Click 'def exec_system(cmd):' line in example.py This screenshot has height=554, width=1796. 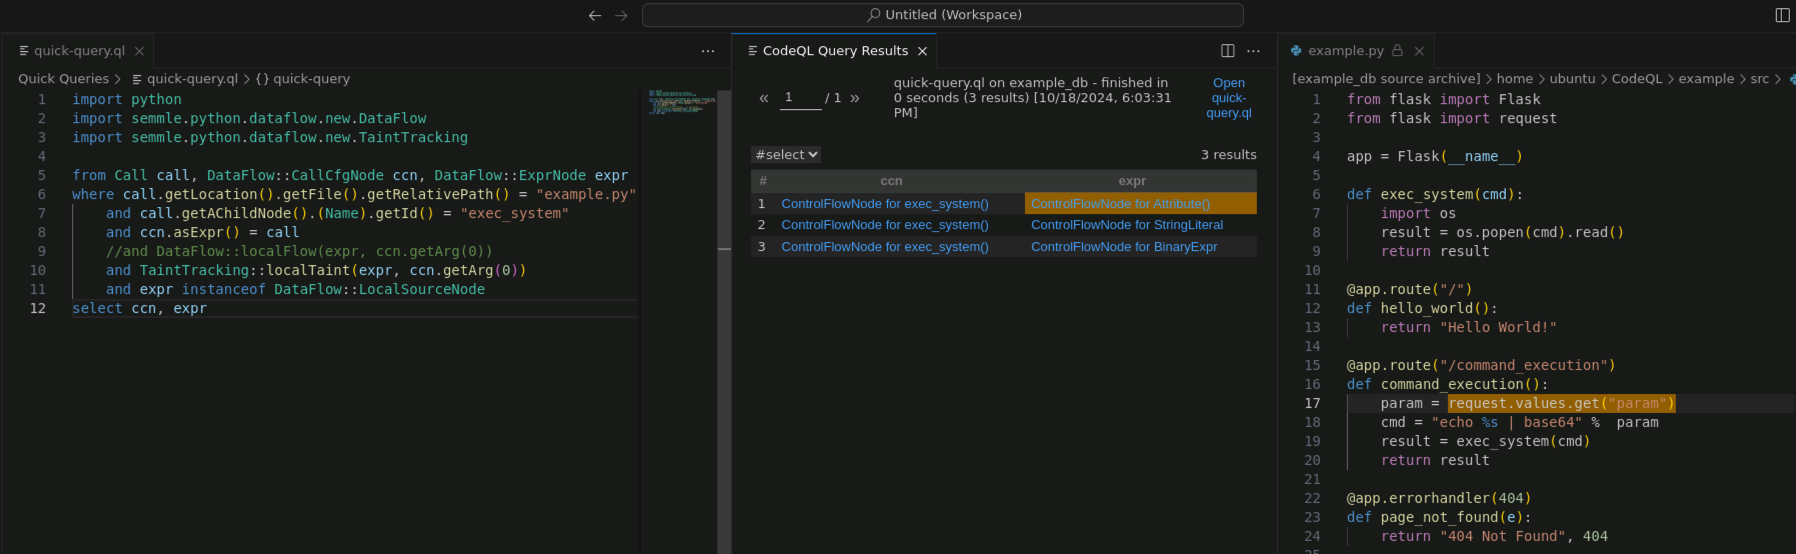click(x=1435, y=195)
